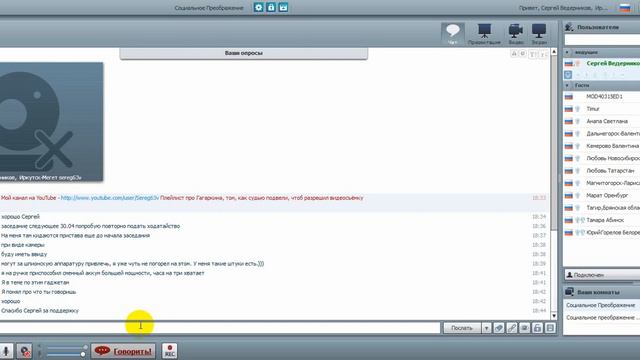This screenshot has width=640, height=360.
Task: Click microphone icon beside Timur
Action: pyautogui.click(x=578, y=109)
